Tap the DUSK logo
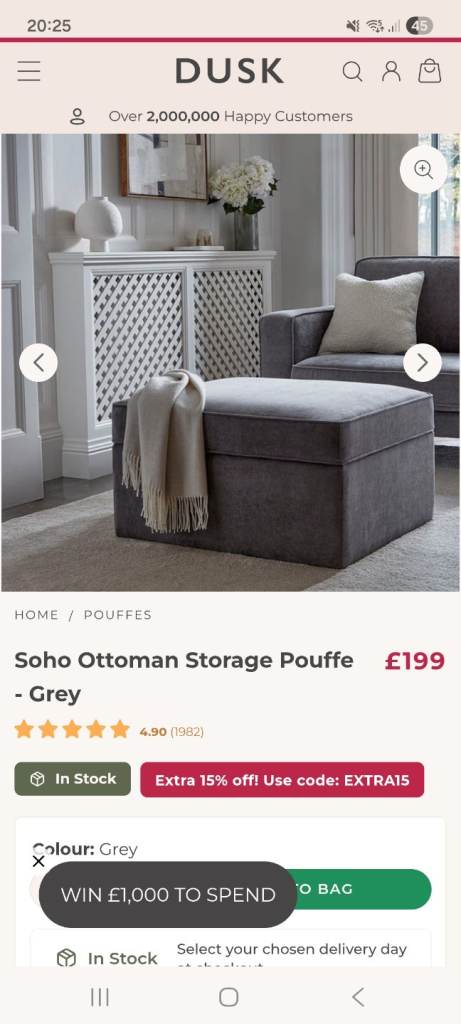The image size is (461, 1024). pyautogui.click(x=230, y=71)
